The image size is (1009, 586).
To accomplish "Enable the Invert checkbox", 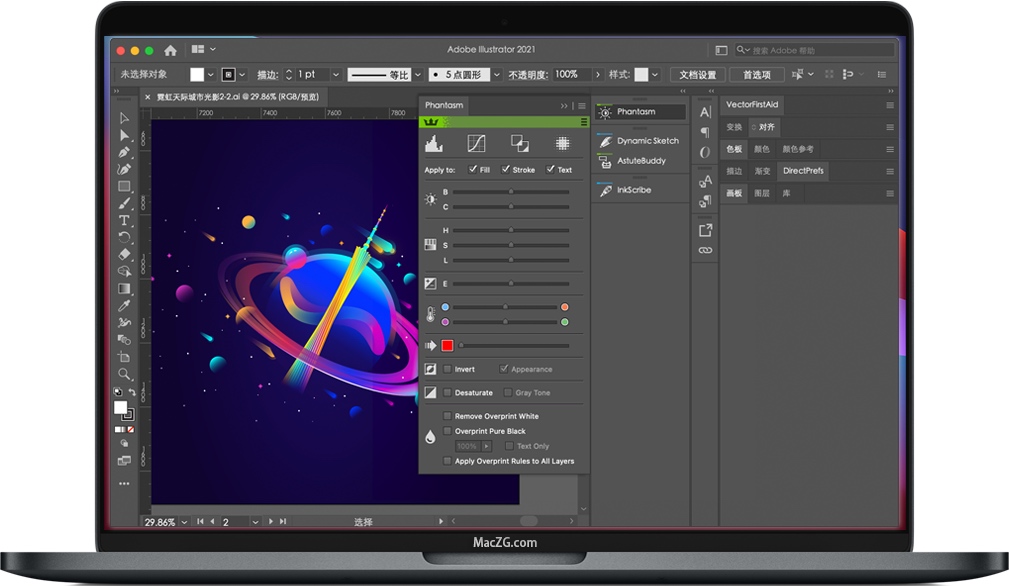I will click(448, 369).
